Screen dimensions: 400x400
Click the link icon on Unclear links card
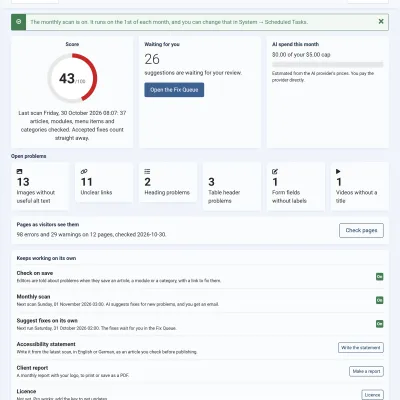[84, 171]
